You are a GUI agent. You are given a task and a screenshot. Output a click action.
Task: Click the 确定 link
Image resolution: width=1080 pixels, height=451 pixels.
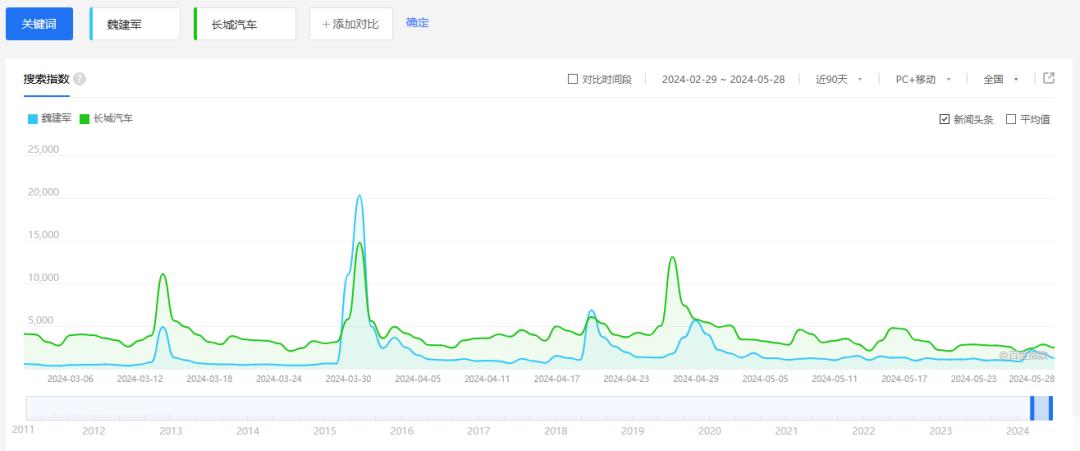417,23
